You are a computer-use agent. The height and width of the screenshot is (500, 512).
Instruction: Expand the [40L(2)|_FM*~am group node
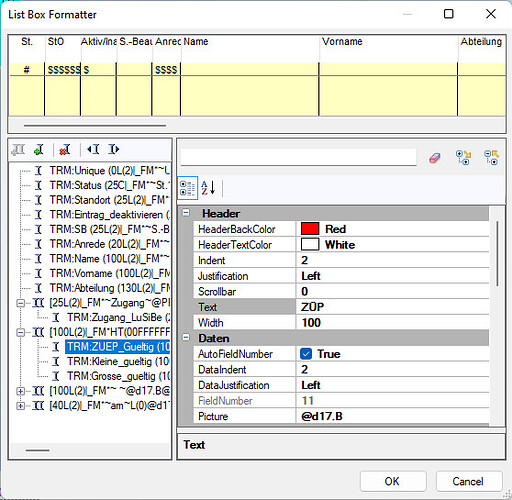tap(21, 406)
